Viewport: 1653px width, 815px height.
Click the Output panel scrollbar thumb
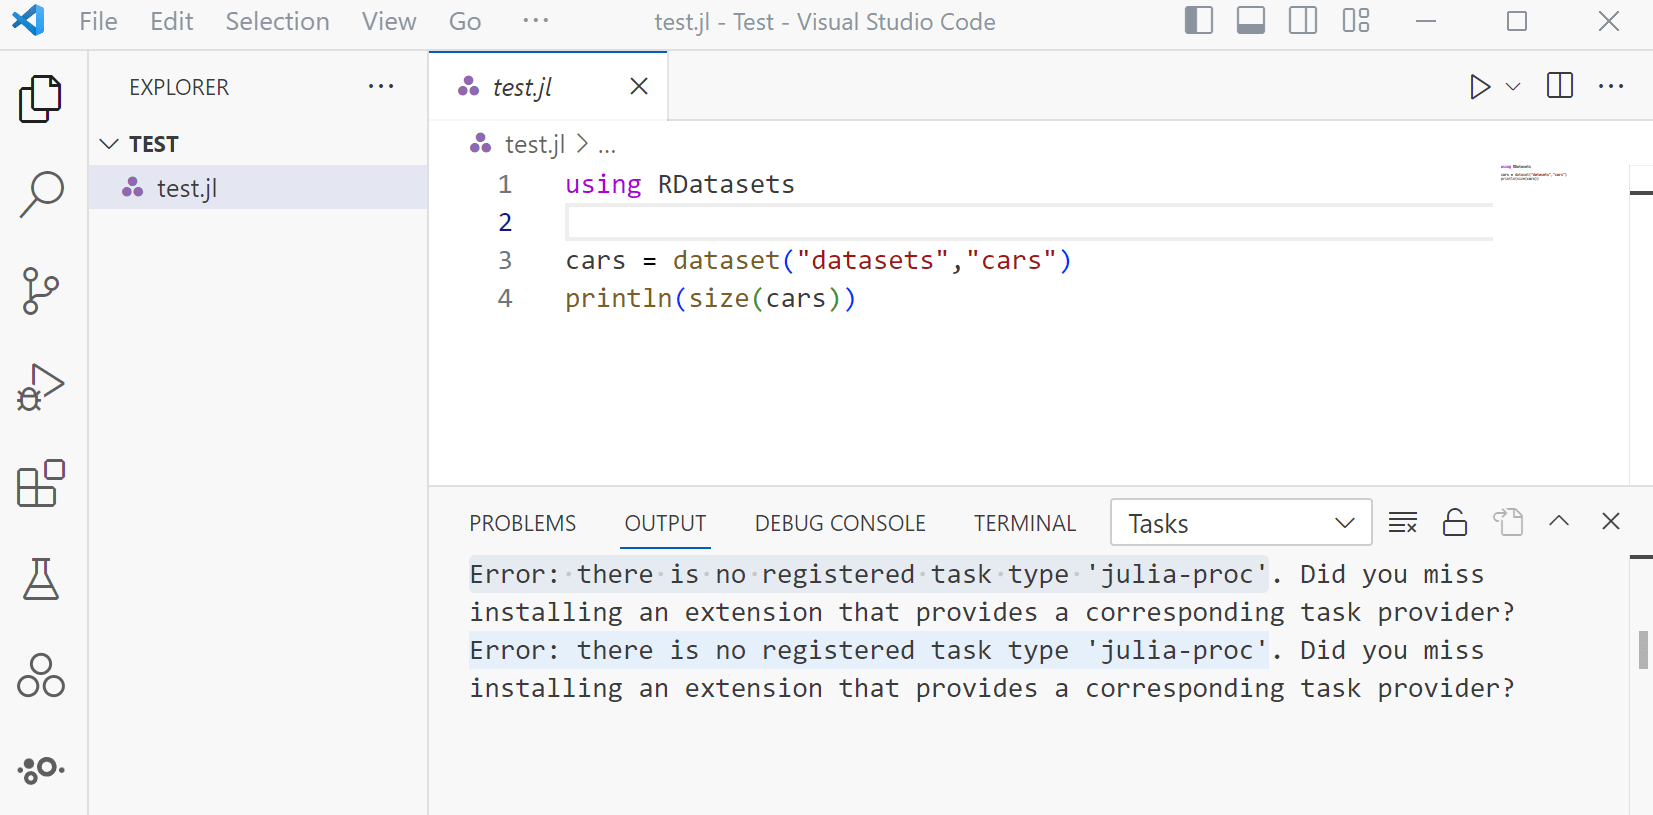(x=1643, y=650)
